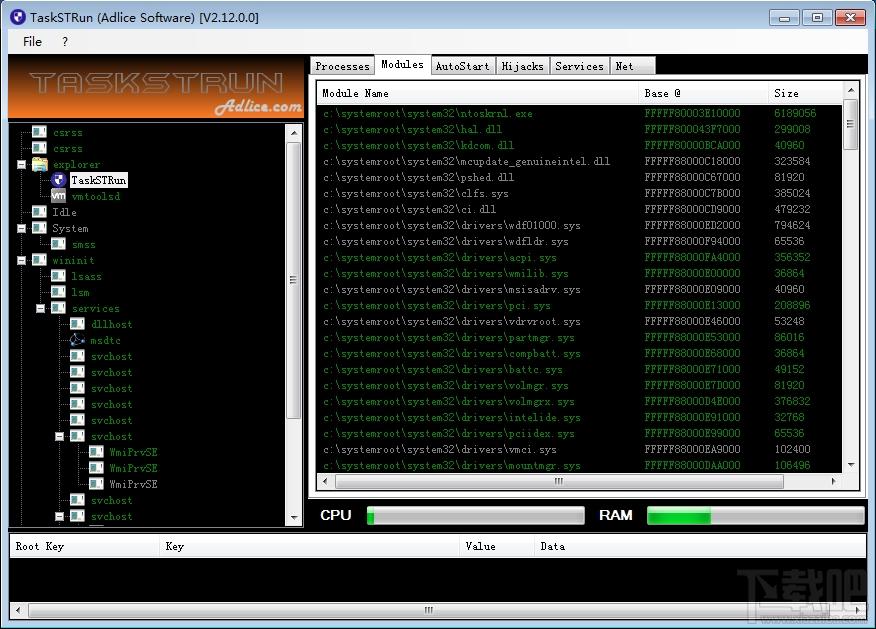Select the dllhost process
Screen dimensions: 876x629
[112, 324]
